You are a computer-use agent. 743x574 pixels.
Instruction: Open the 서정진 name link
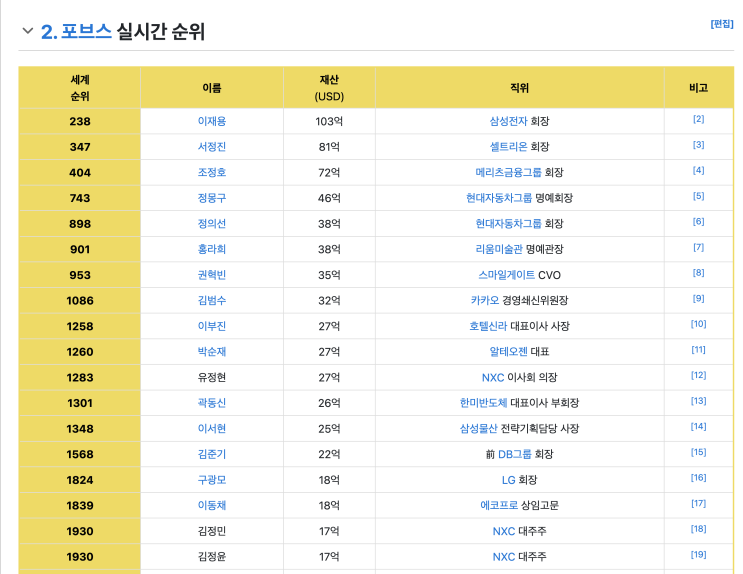pos(212,147)
